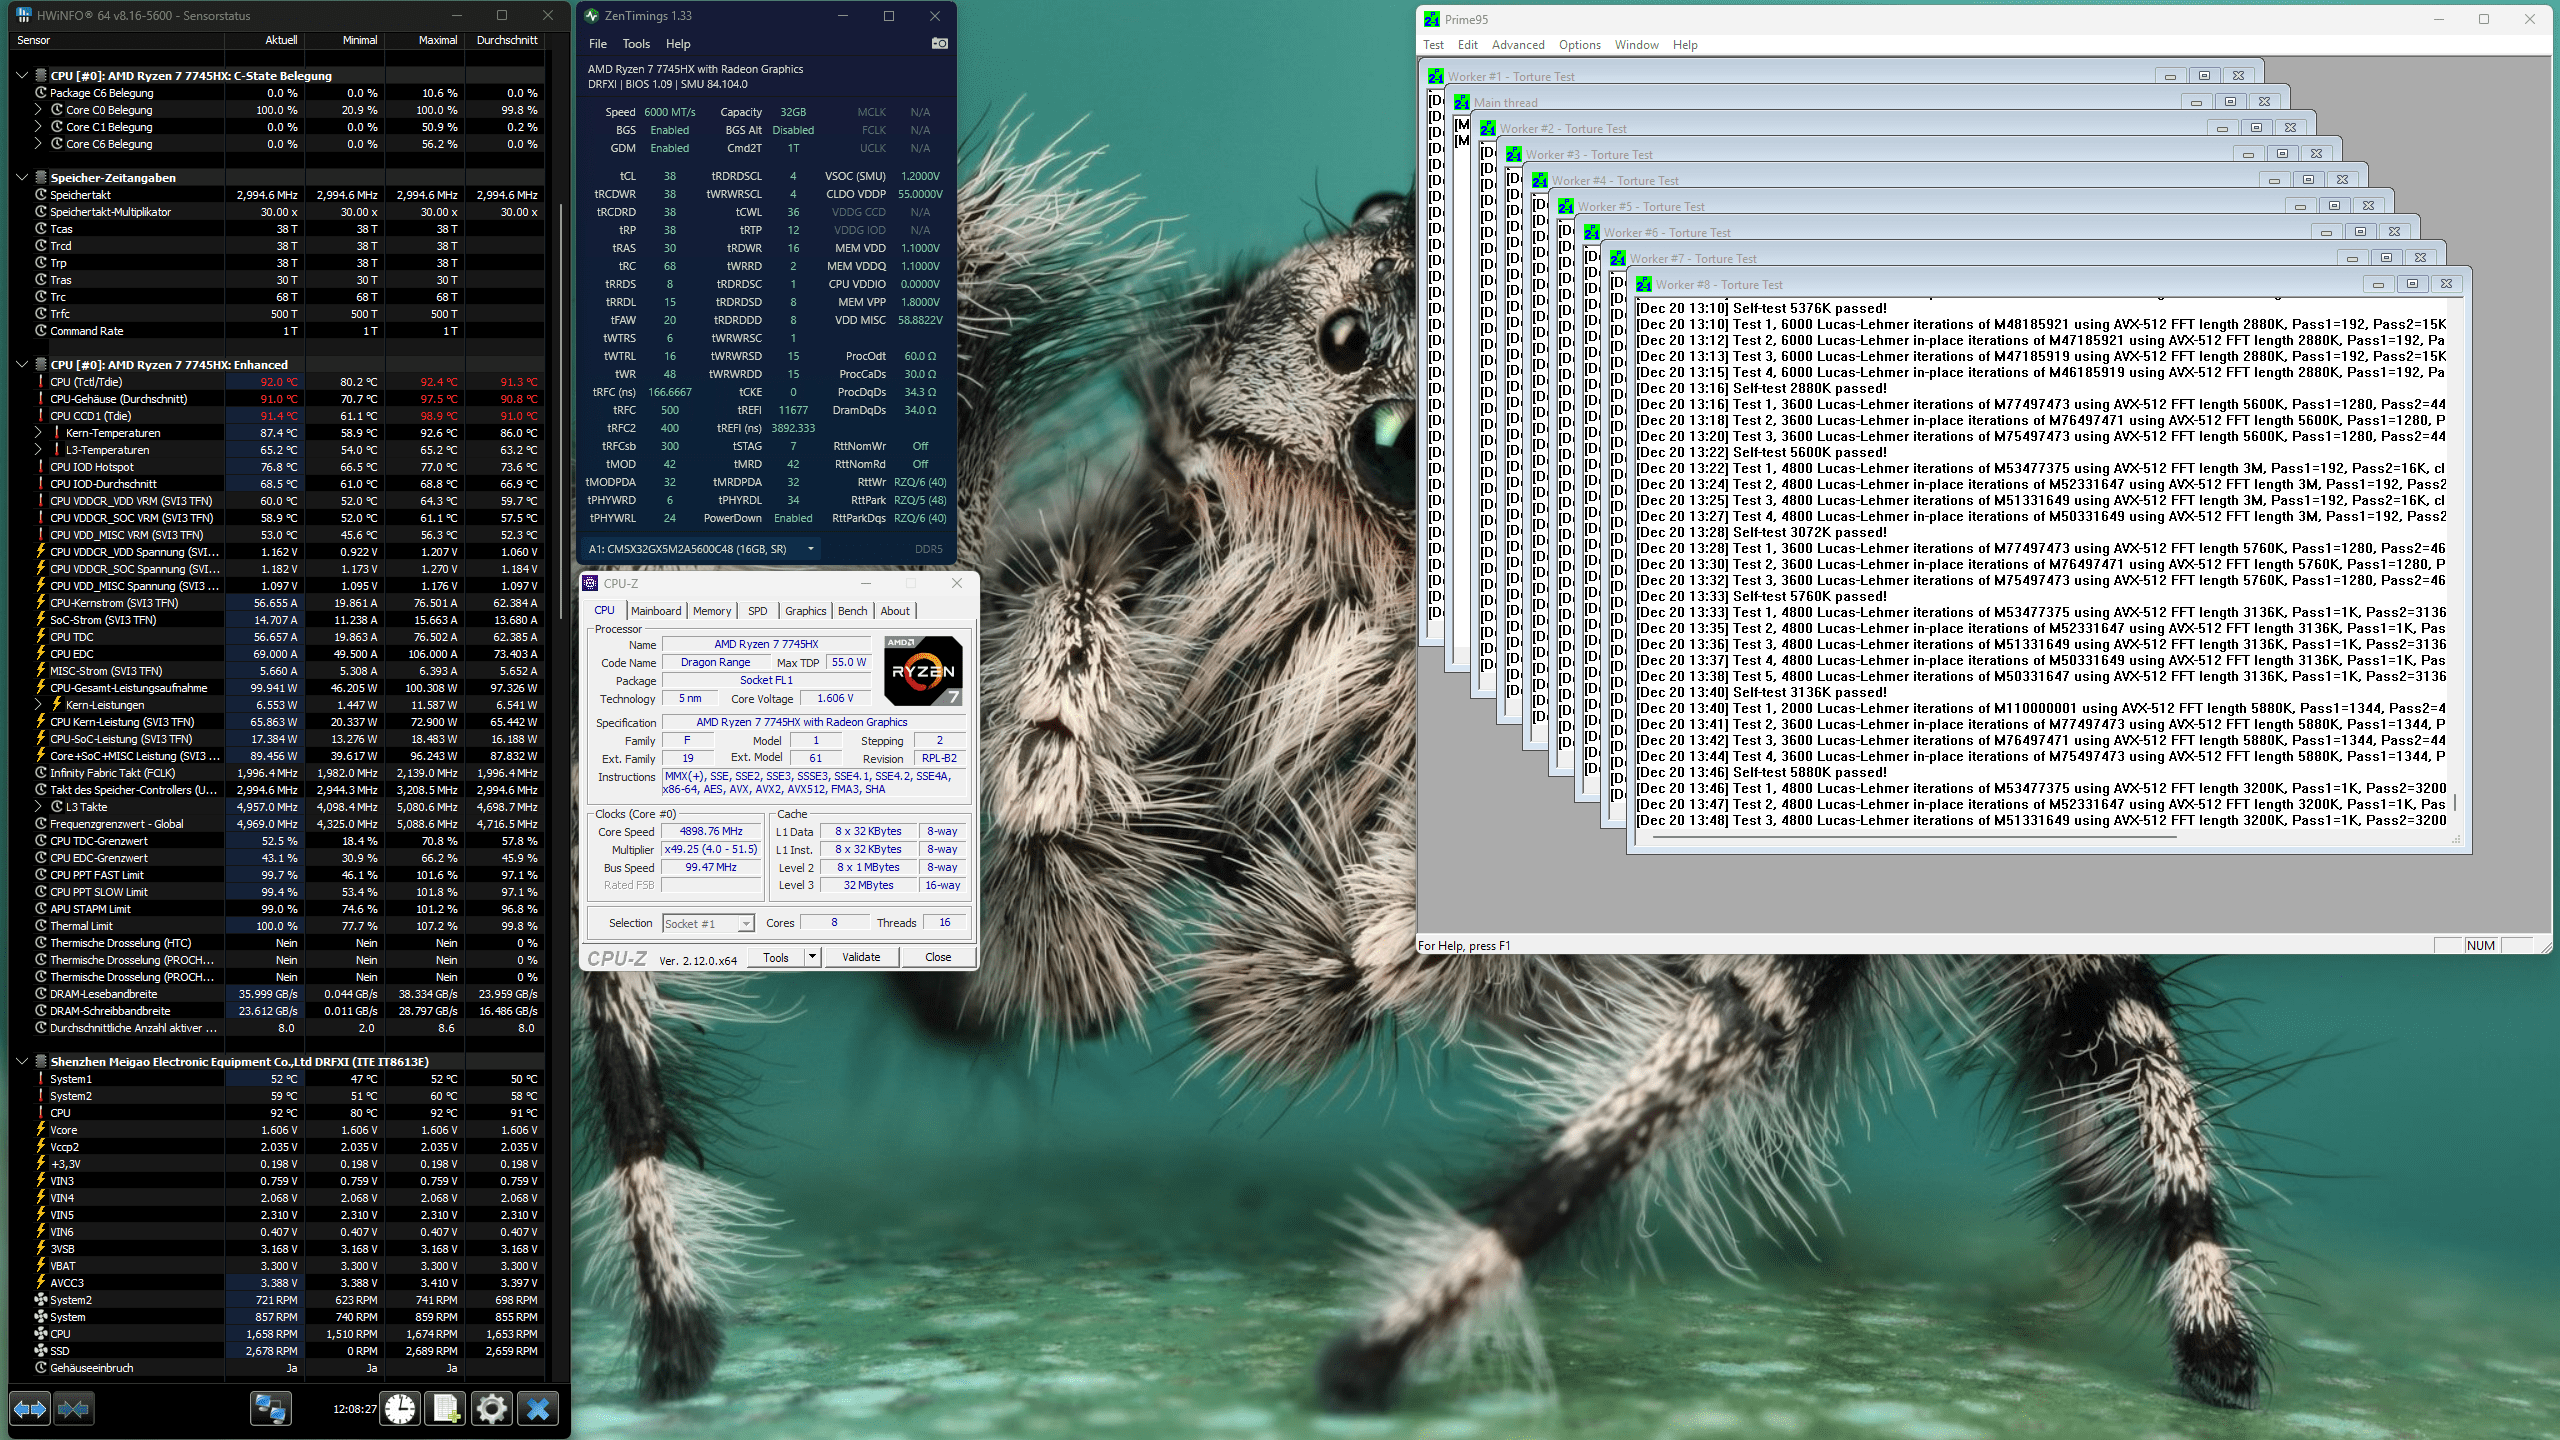Screen dimensions: 2560x1440
Task: Minimize the Worker #3 Torture Test subwindow
Action: click(x=2248, y=154)
